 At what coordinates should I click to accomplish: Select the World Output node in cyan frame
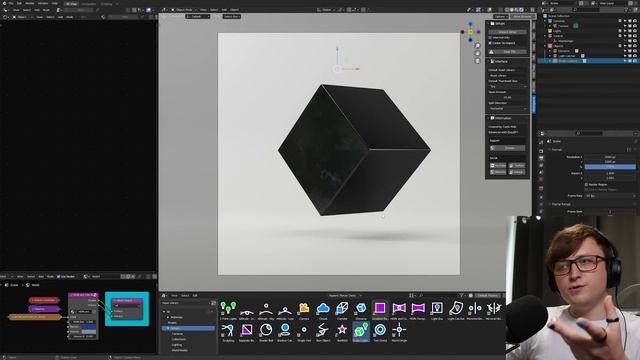[127, 308]
